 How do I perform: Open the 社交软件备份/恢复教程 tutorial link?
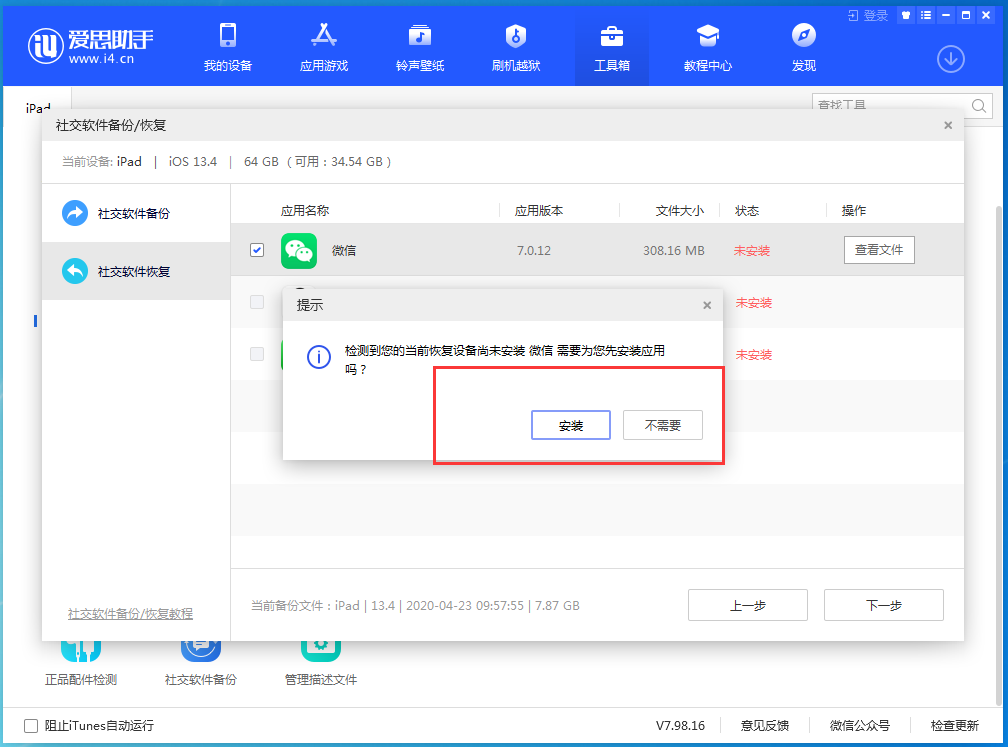[130, 614]
